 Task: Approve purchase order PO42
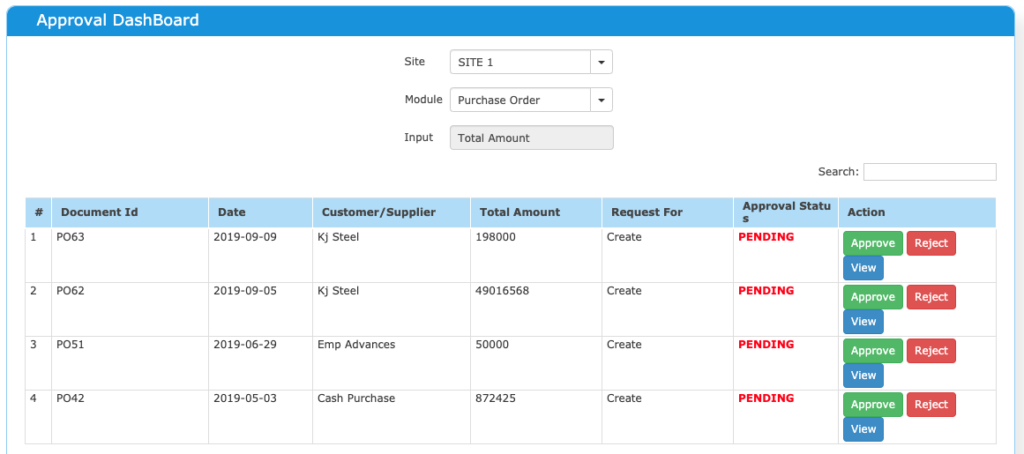click(x=873, y=404)
